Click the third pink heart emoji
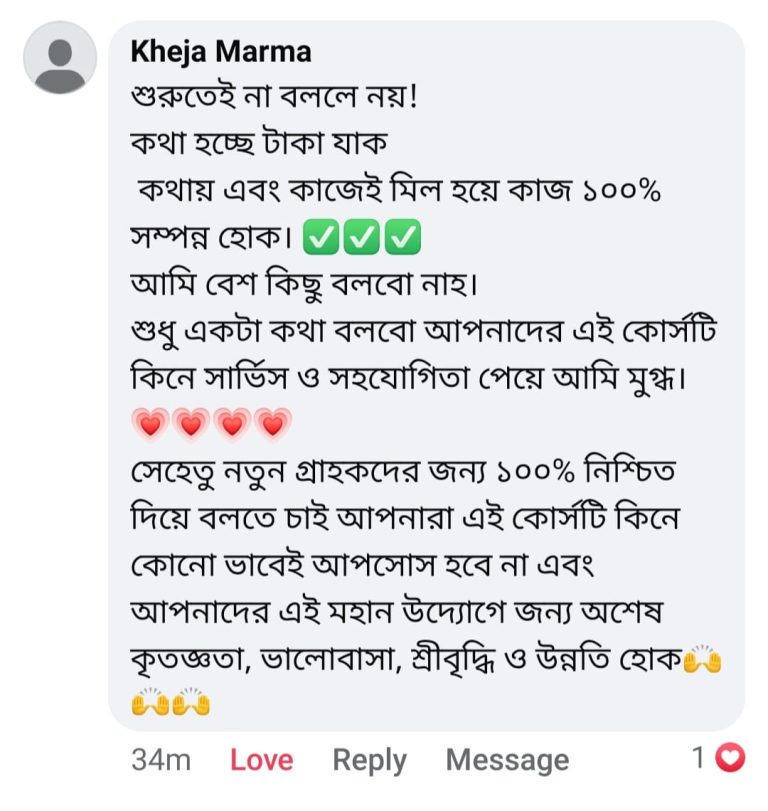The height and width of the screenshot is (811, 768). 231,425
